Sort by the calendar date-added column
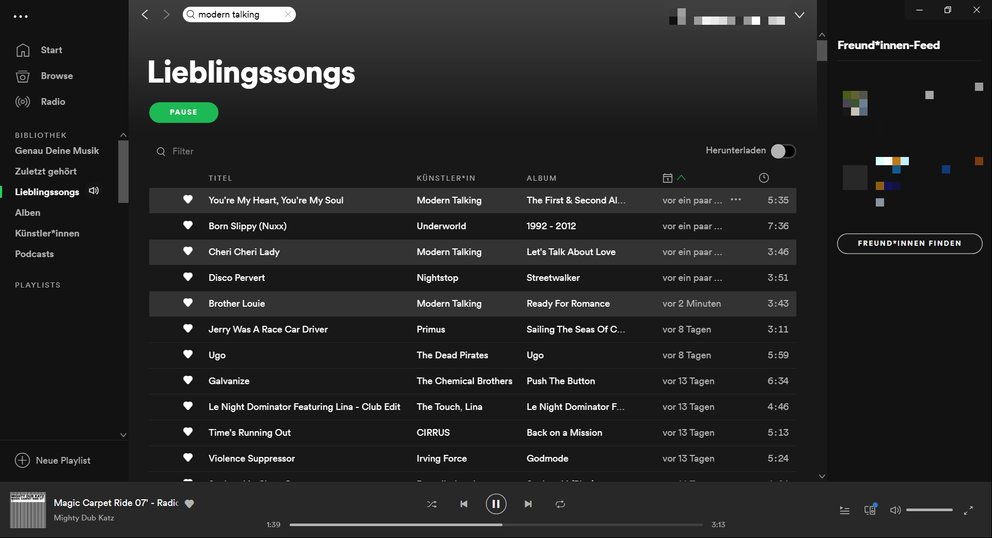The width and height of the screenshot is (992, 538). (x=667, y=178)
